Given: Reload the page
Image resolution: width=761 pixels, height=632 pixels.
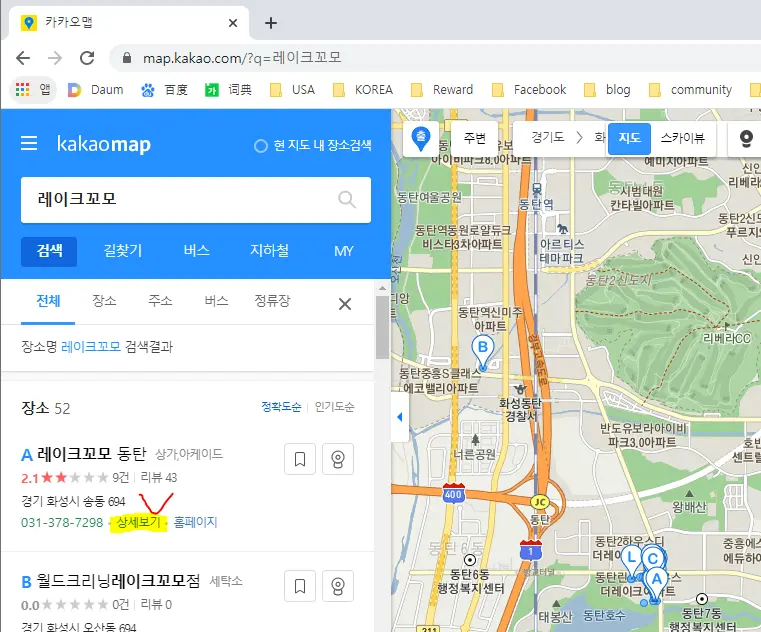Looking at the screenshot, I should [x=87, y=58].
